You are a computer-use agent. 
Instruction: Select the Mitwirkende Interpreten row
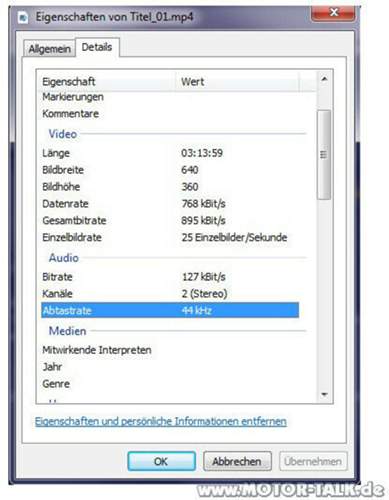tap(170, 350)
